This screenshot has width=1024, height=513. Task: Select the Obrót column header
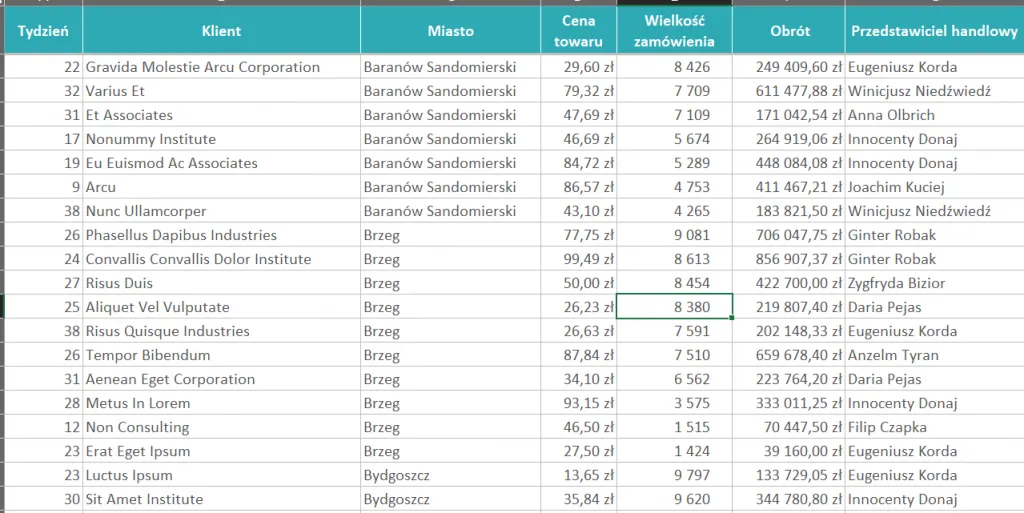coord(789,31)
